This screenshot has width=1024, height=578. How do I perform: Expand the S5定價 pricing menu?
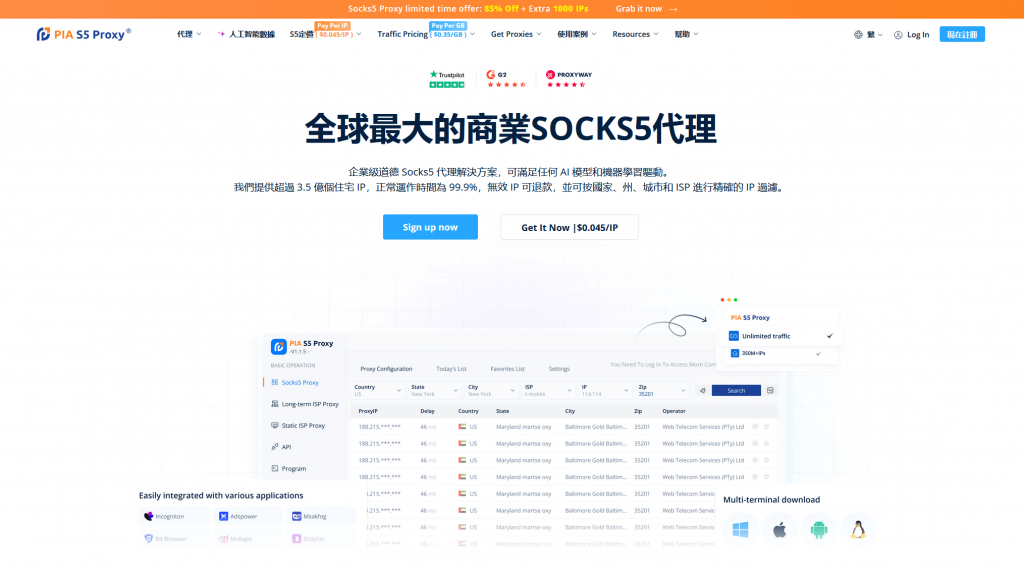pos(325,34)
